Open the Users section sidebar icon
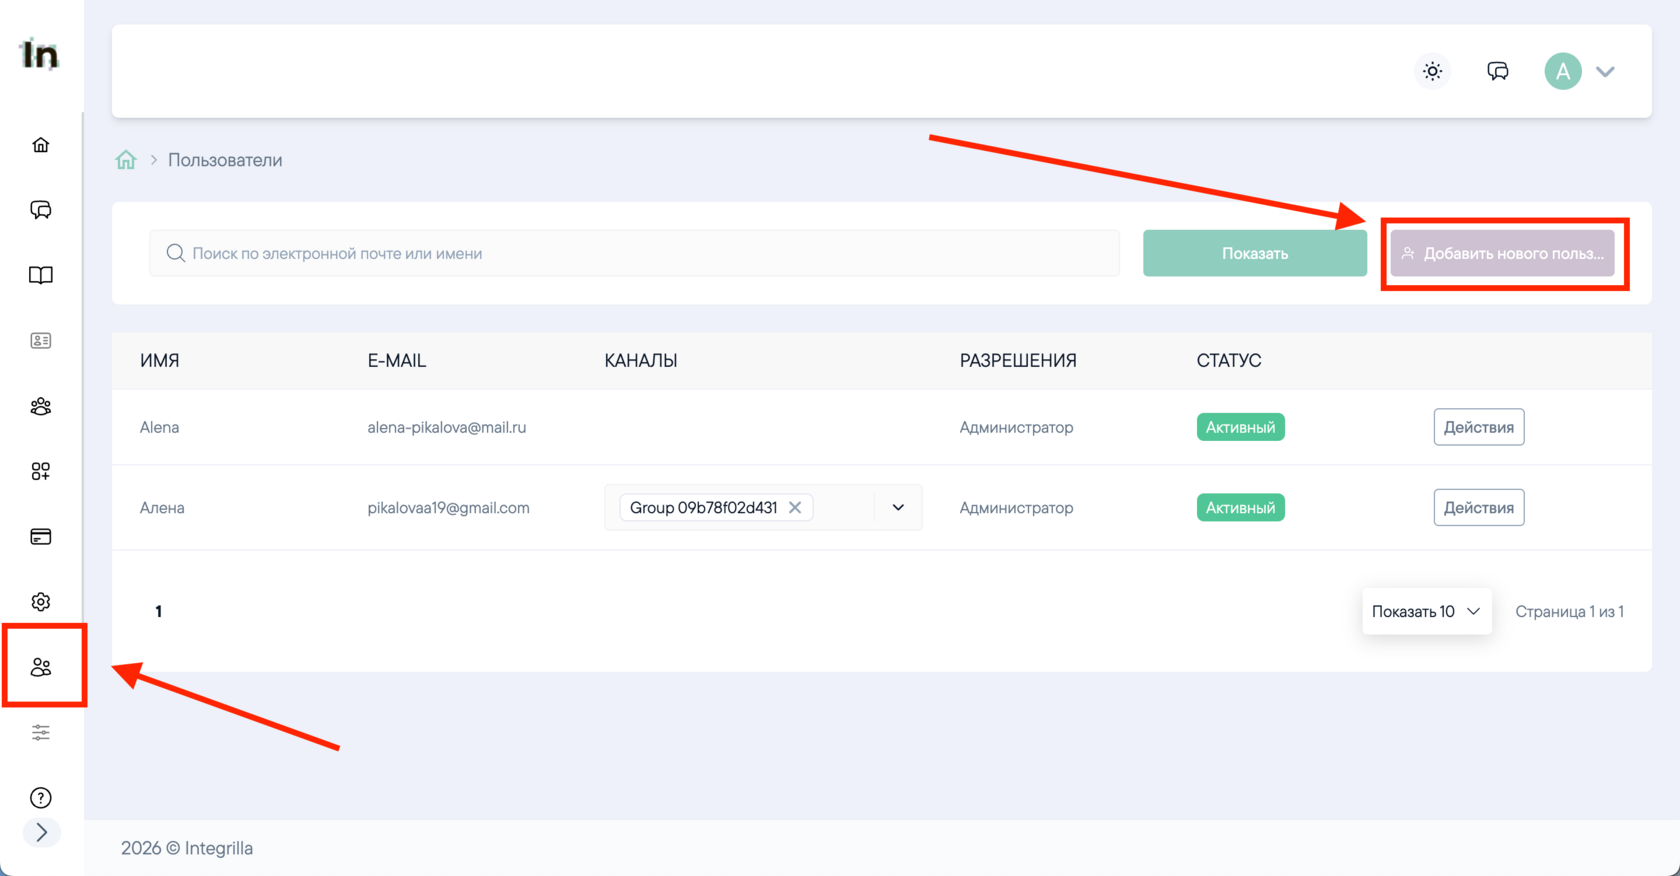 click(41, 667)
